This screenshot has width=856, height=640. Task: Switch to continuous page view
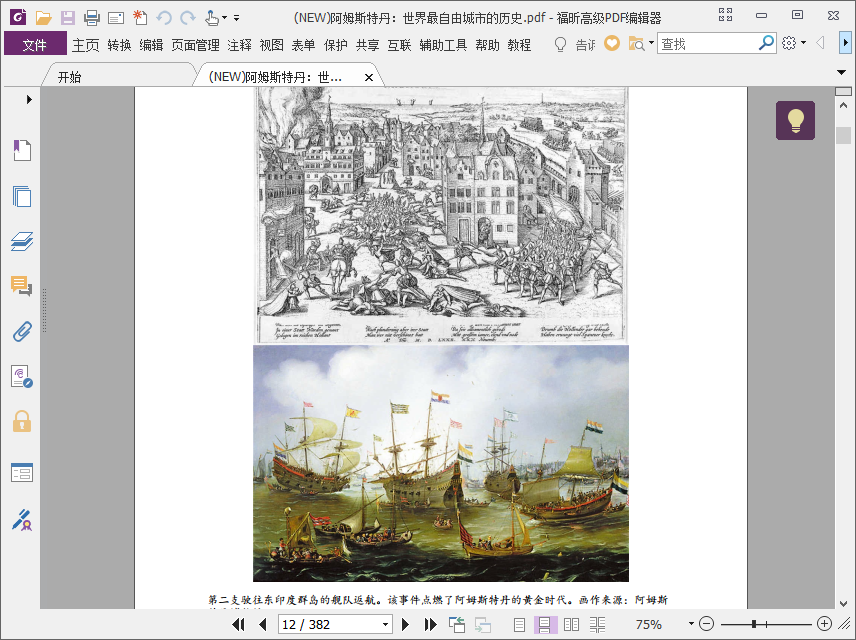[x=545, y=624]
